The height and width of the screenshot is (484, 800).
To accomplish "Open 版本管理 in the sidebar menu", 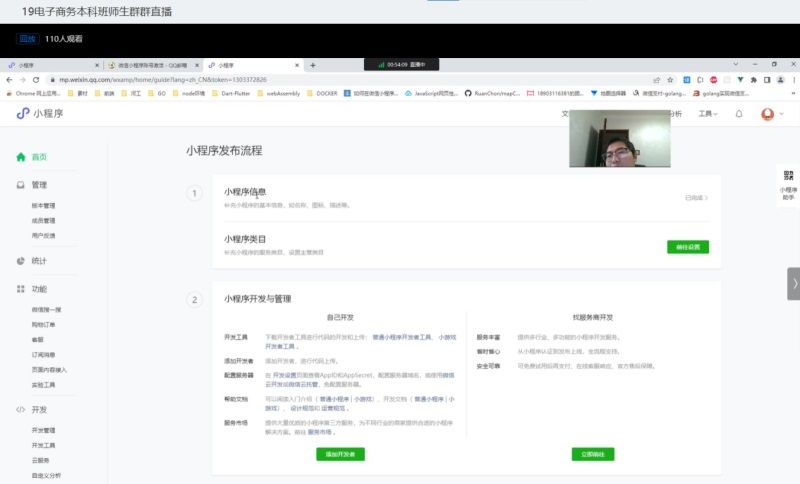I will (43, 206).
